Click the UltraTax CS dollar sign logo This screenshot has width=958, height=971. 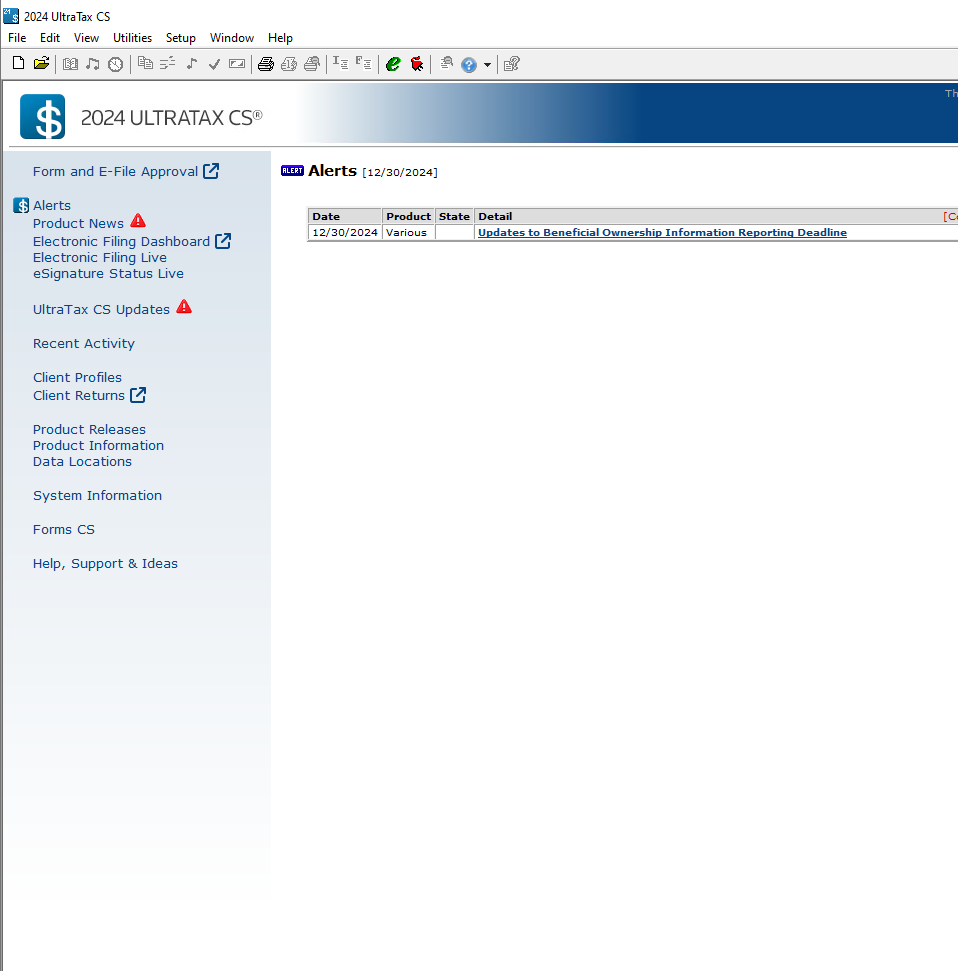tap(43, 116)
